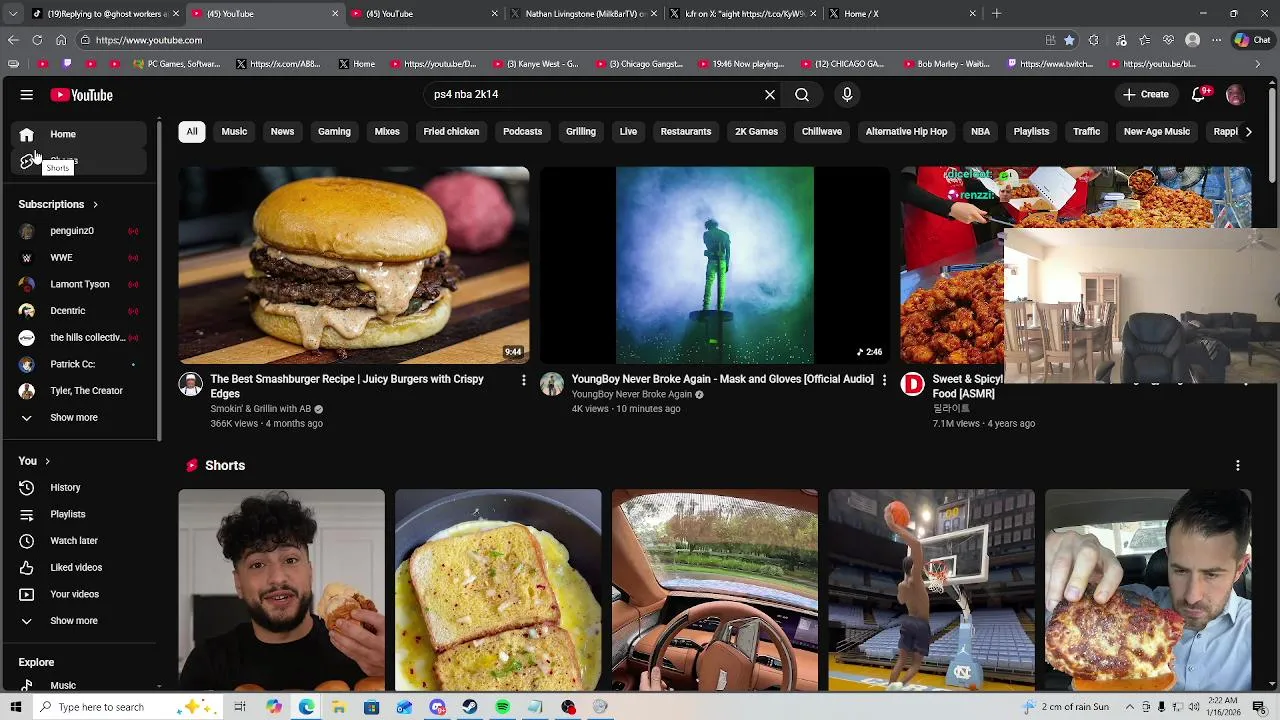Open the toast in pan Short thumbnail
The width and height of the screenshot is (1280, 720).
coord(498,590)
